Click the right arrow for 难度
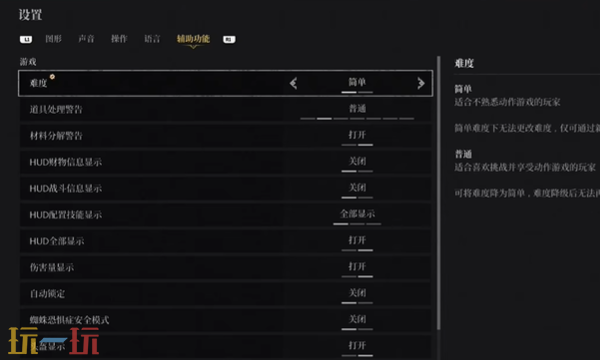 (421, 83)
